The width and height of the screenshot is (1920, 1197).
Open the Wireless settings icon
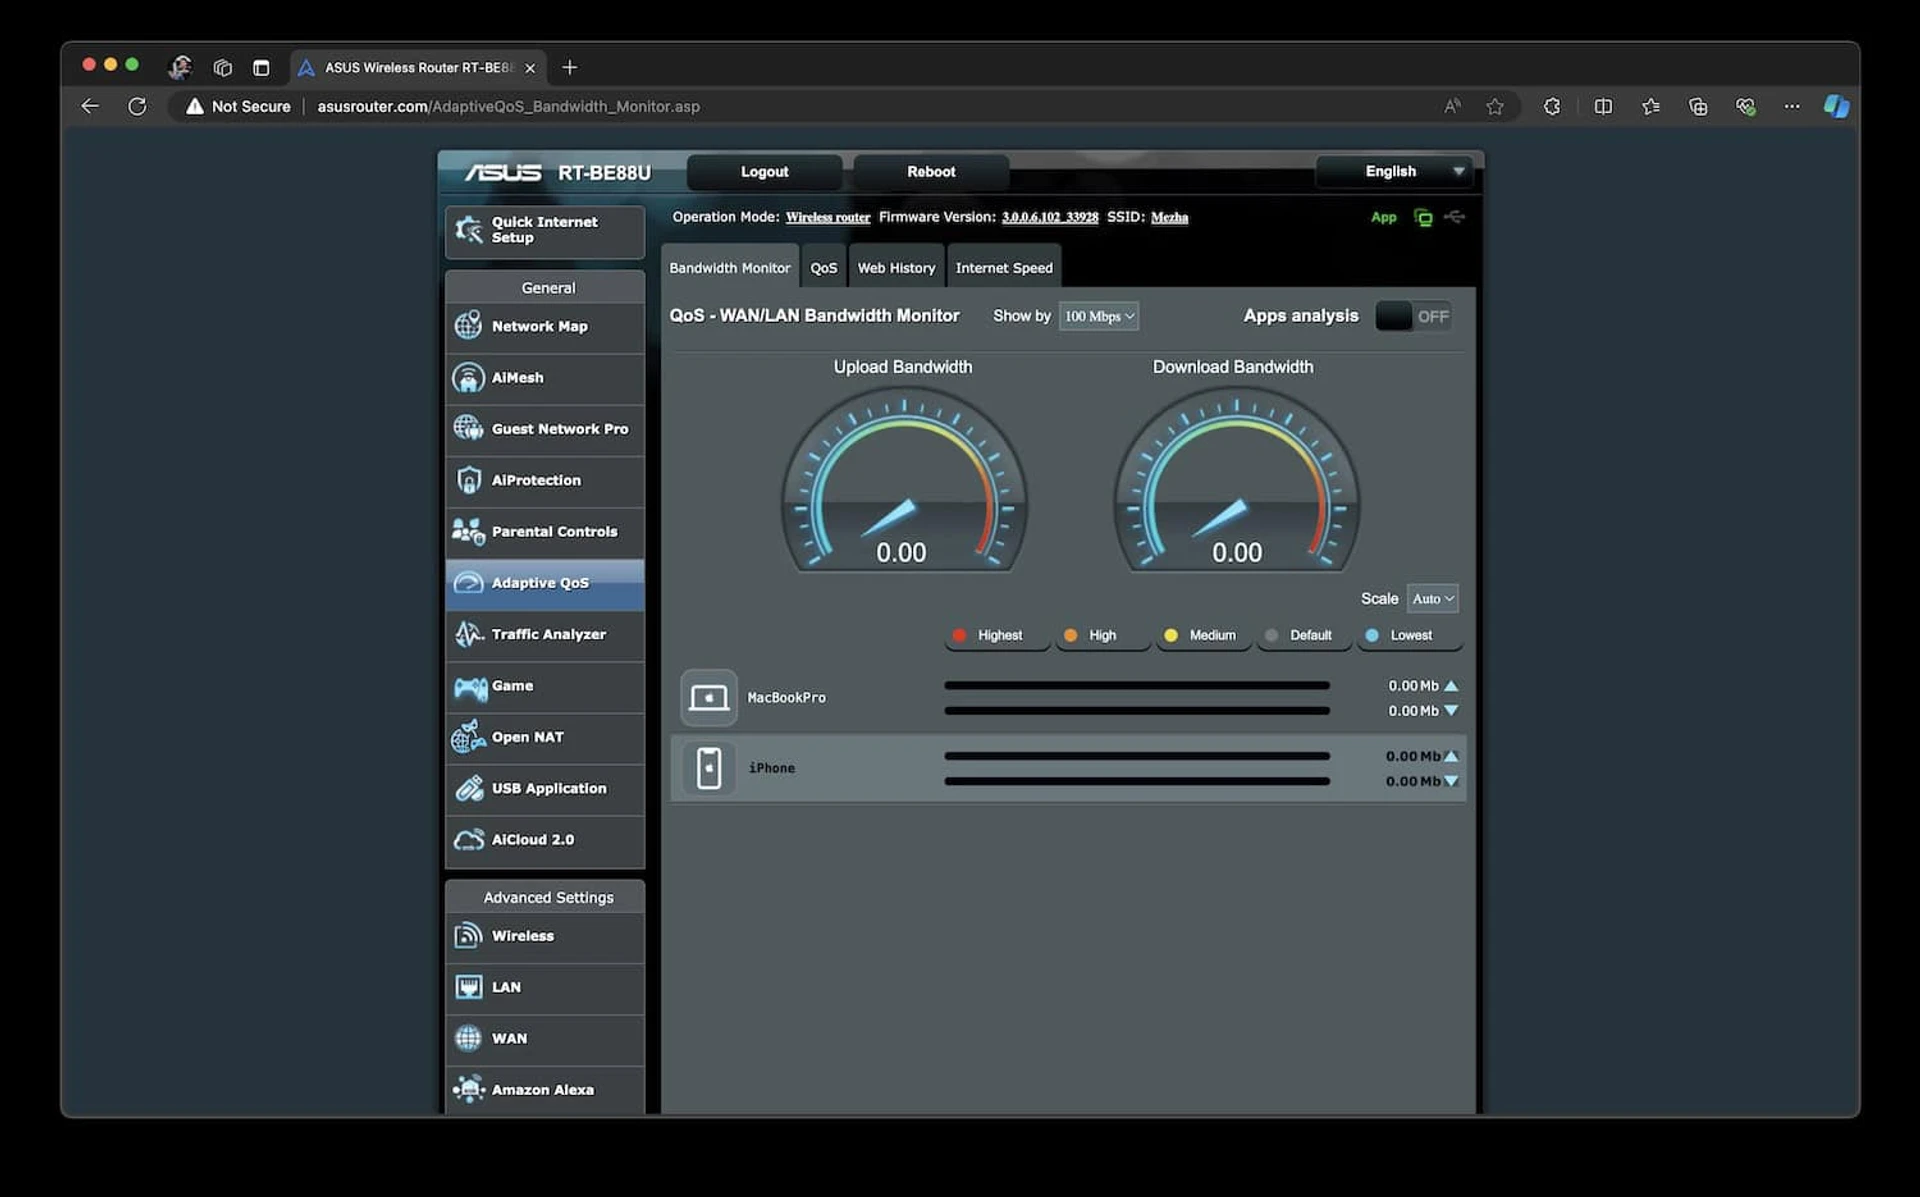coord(468,935)
